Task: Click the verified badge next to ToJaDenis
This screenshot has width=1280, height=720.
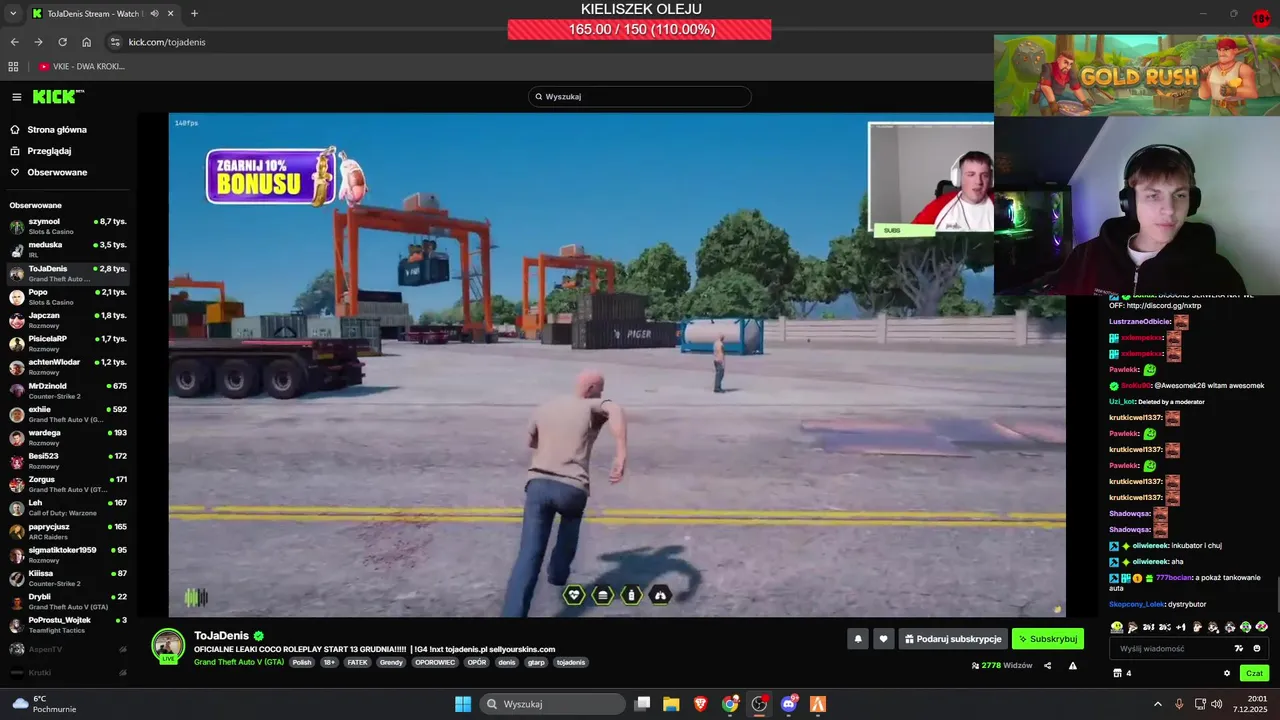Action: coord(259,636)
